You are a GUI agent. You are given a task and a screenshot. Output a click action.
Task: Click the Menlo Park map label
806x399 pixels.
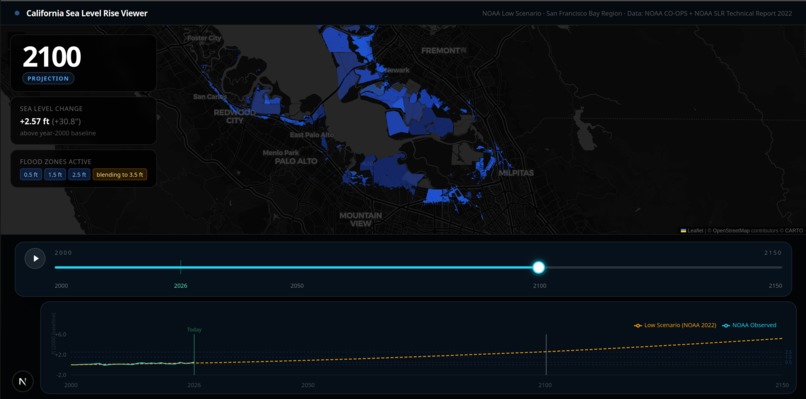281,153
